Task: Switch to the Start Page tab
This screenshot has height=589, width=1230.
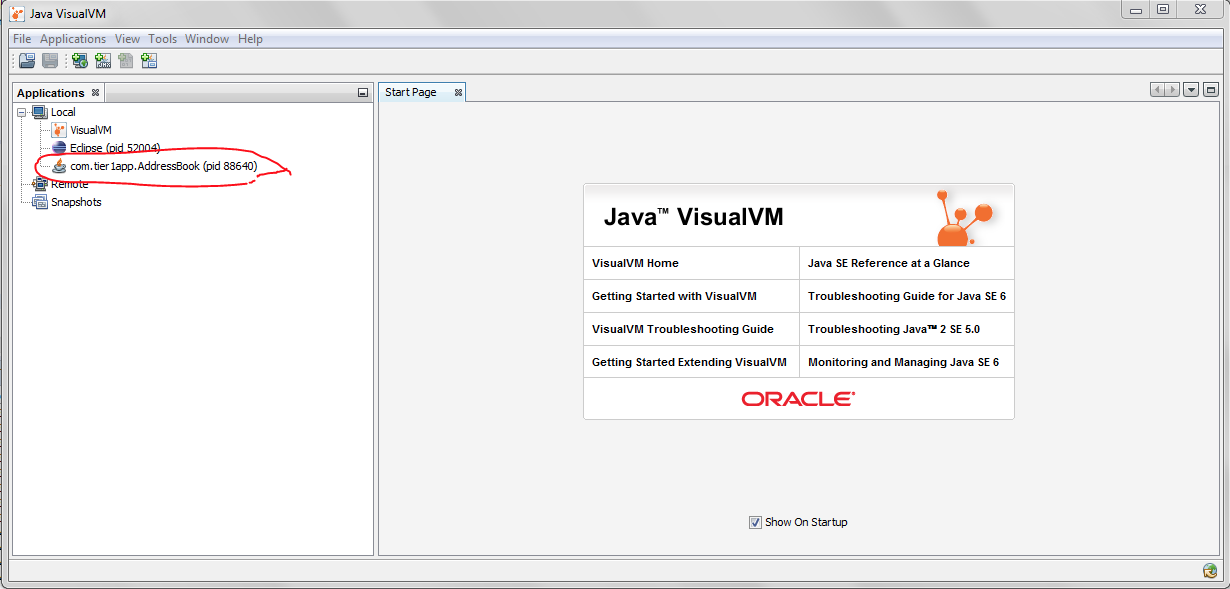Action: (x=410, y=91)
